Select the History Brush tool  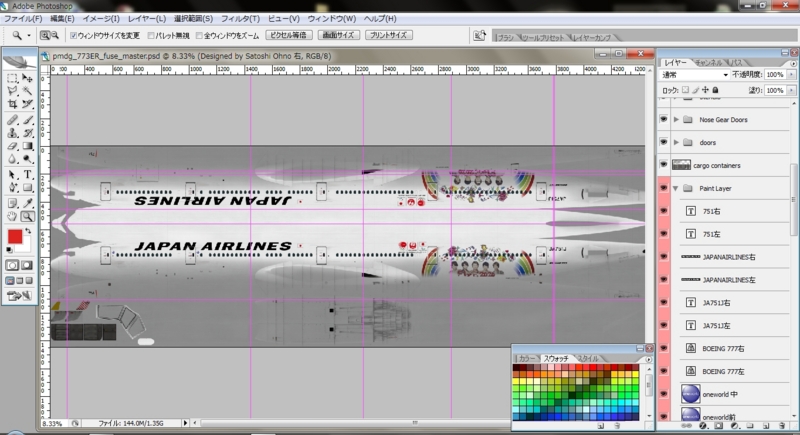[x=28, y=133]
